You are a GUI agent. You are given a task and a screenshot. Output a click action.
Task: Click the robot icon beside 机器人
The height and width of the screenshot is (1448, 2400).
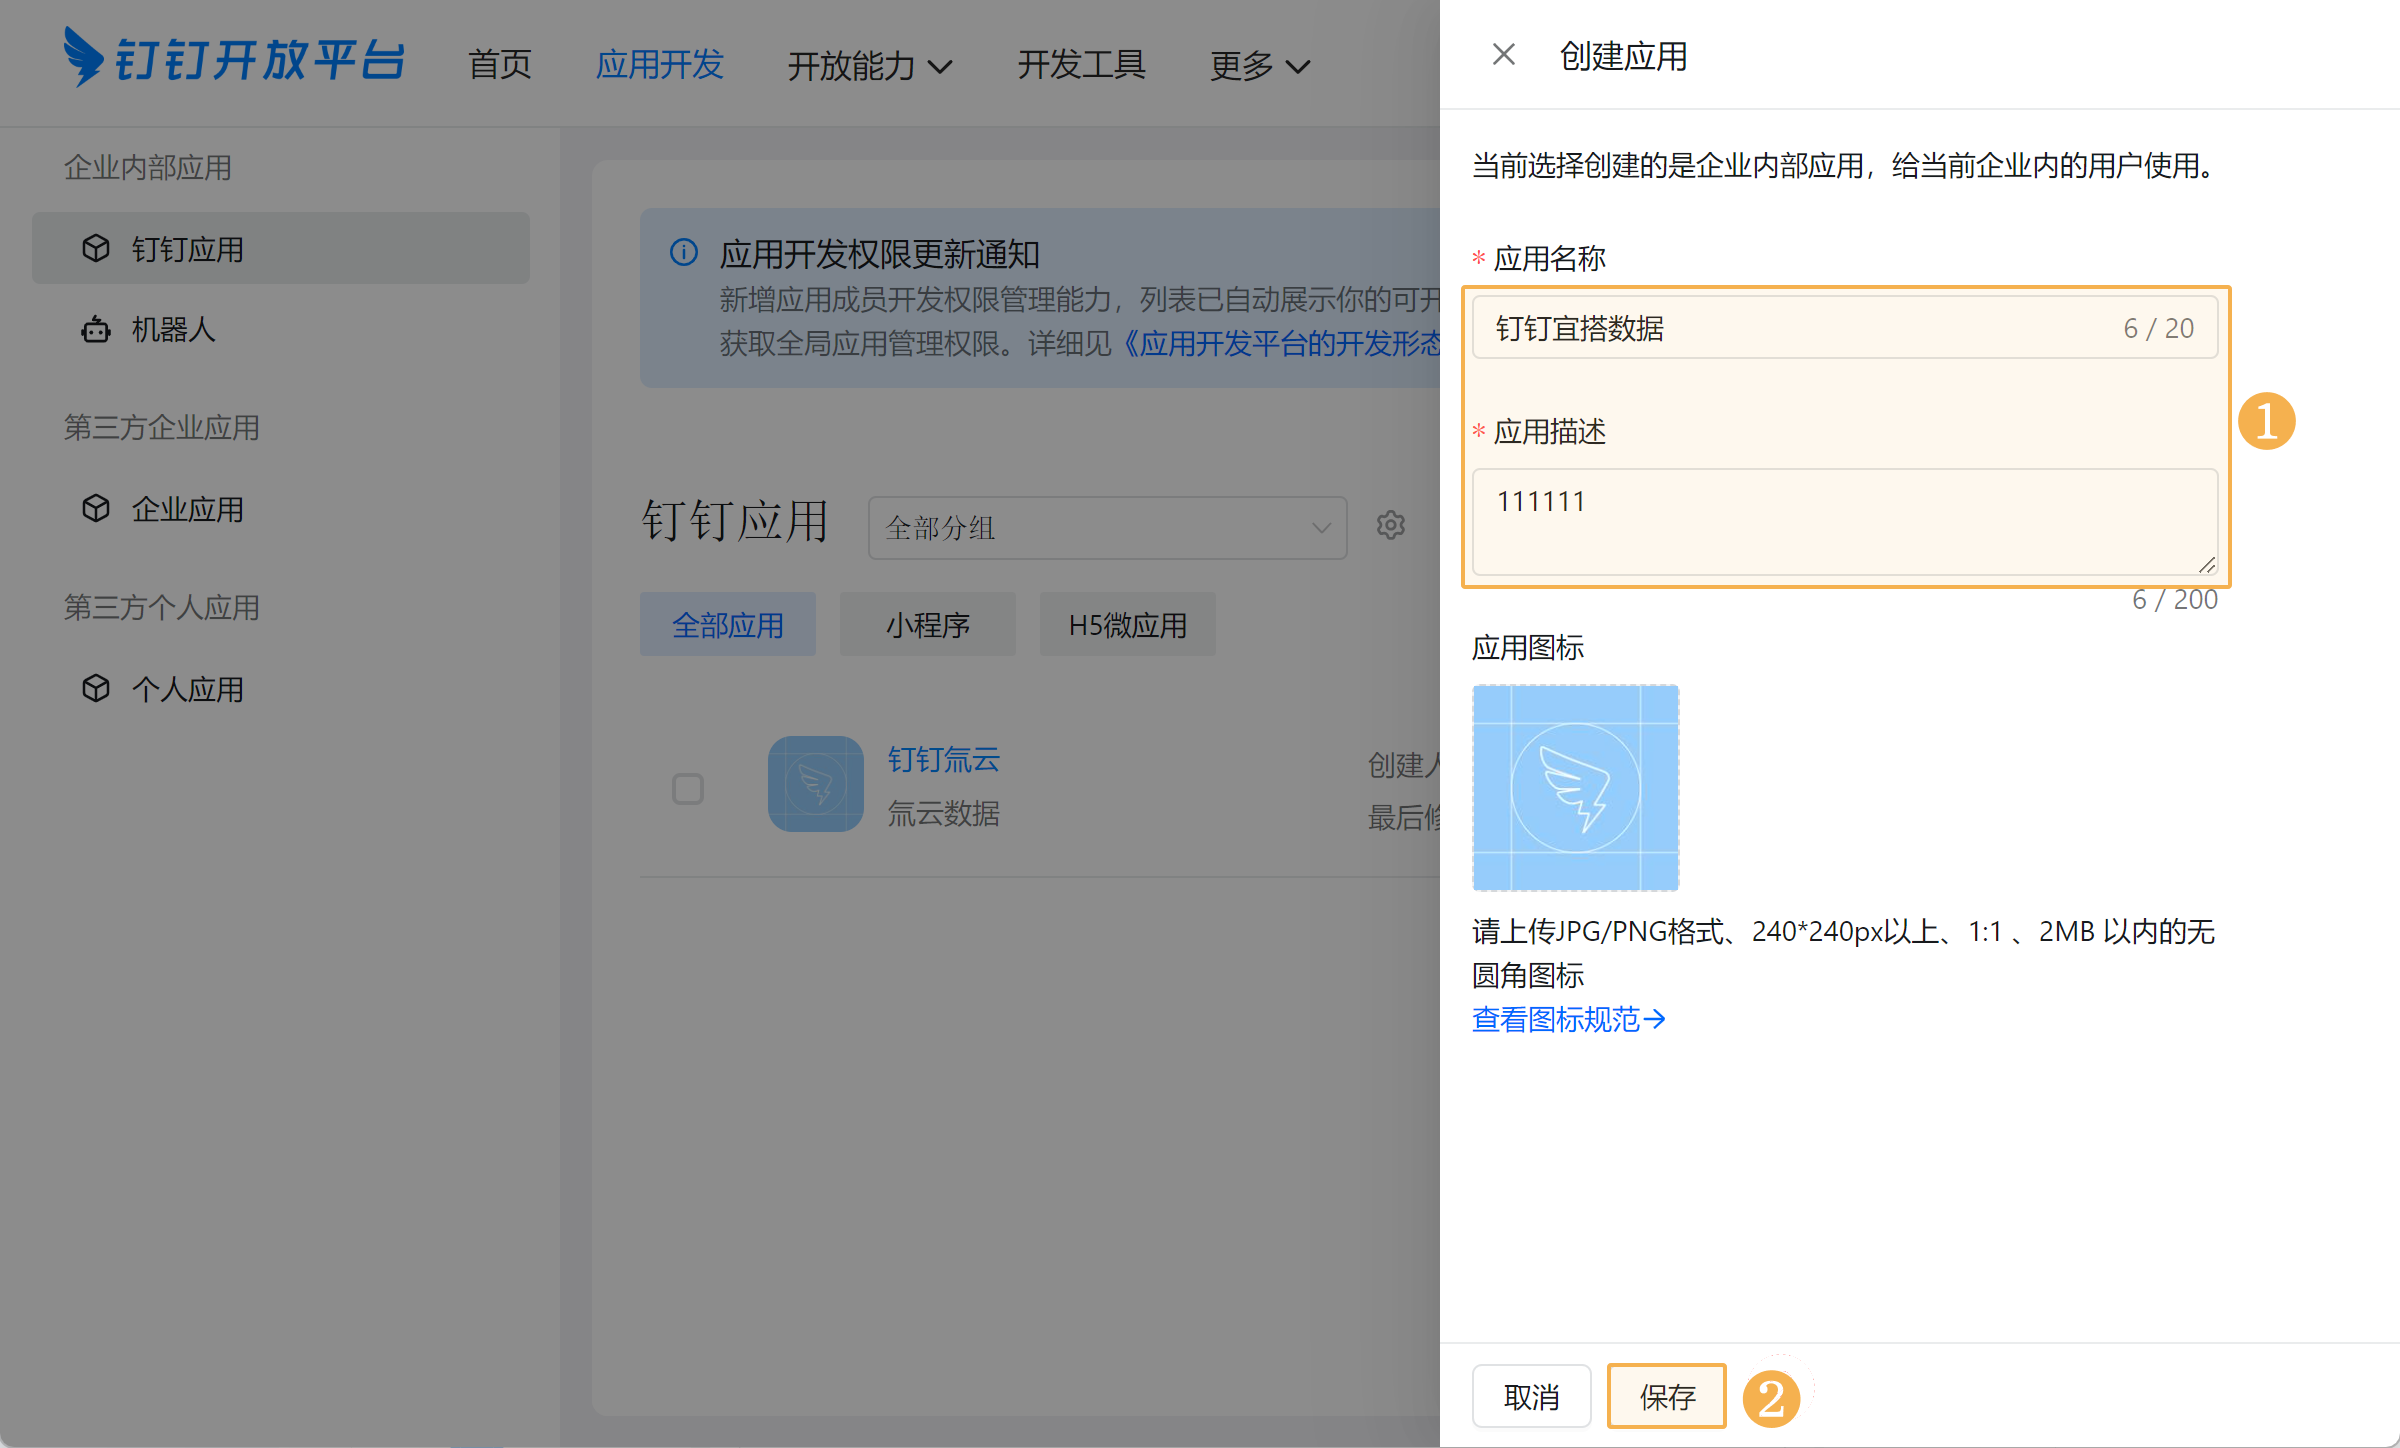pyautogui.click(x=96, y=329)
